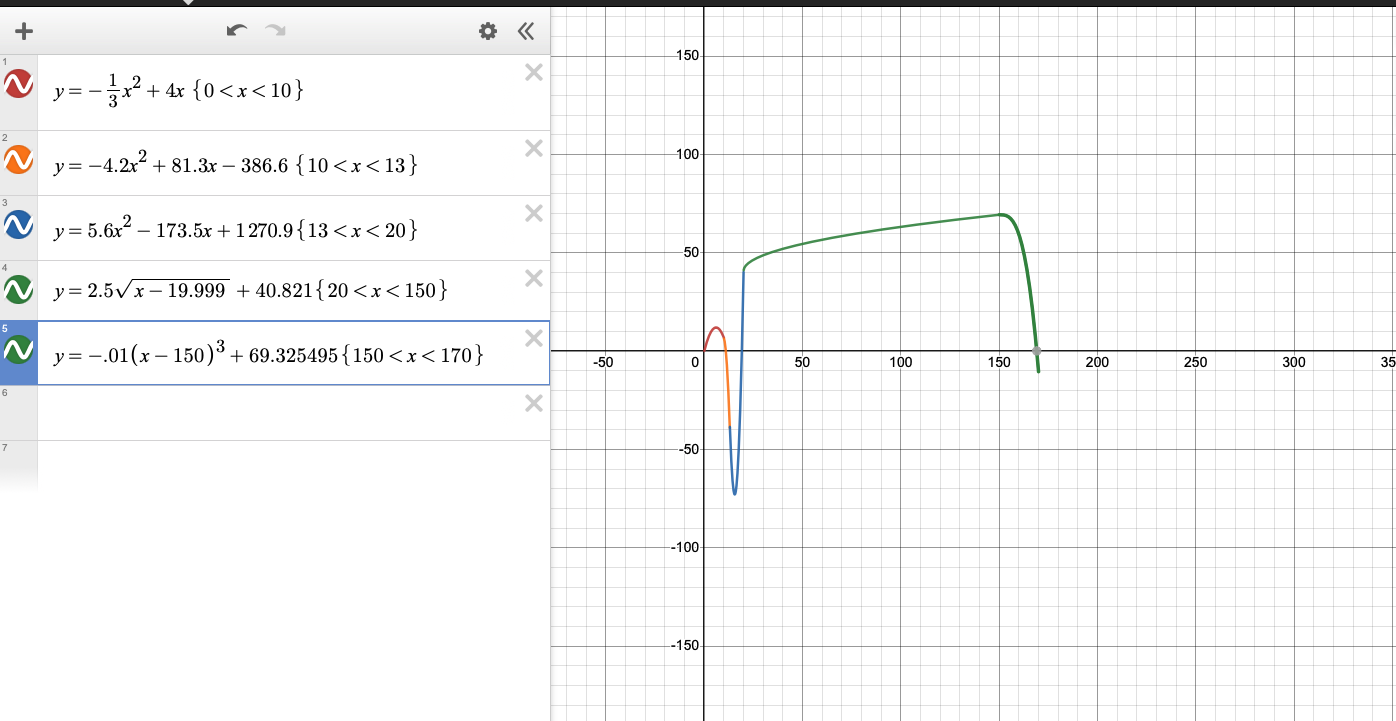Open the graph settings gear
Screen dimensions: 1396x721
point(487,31)
